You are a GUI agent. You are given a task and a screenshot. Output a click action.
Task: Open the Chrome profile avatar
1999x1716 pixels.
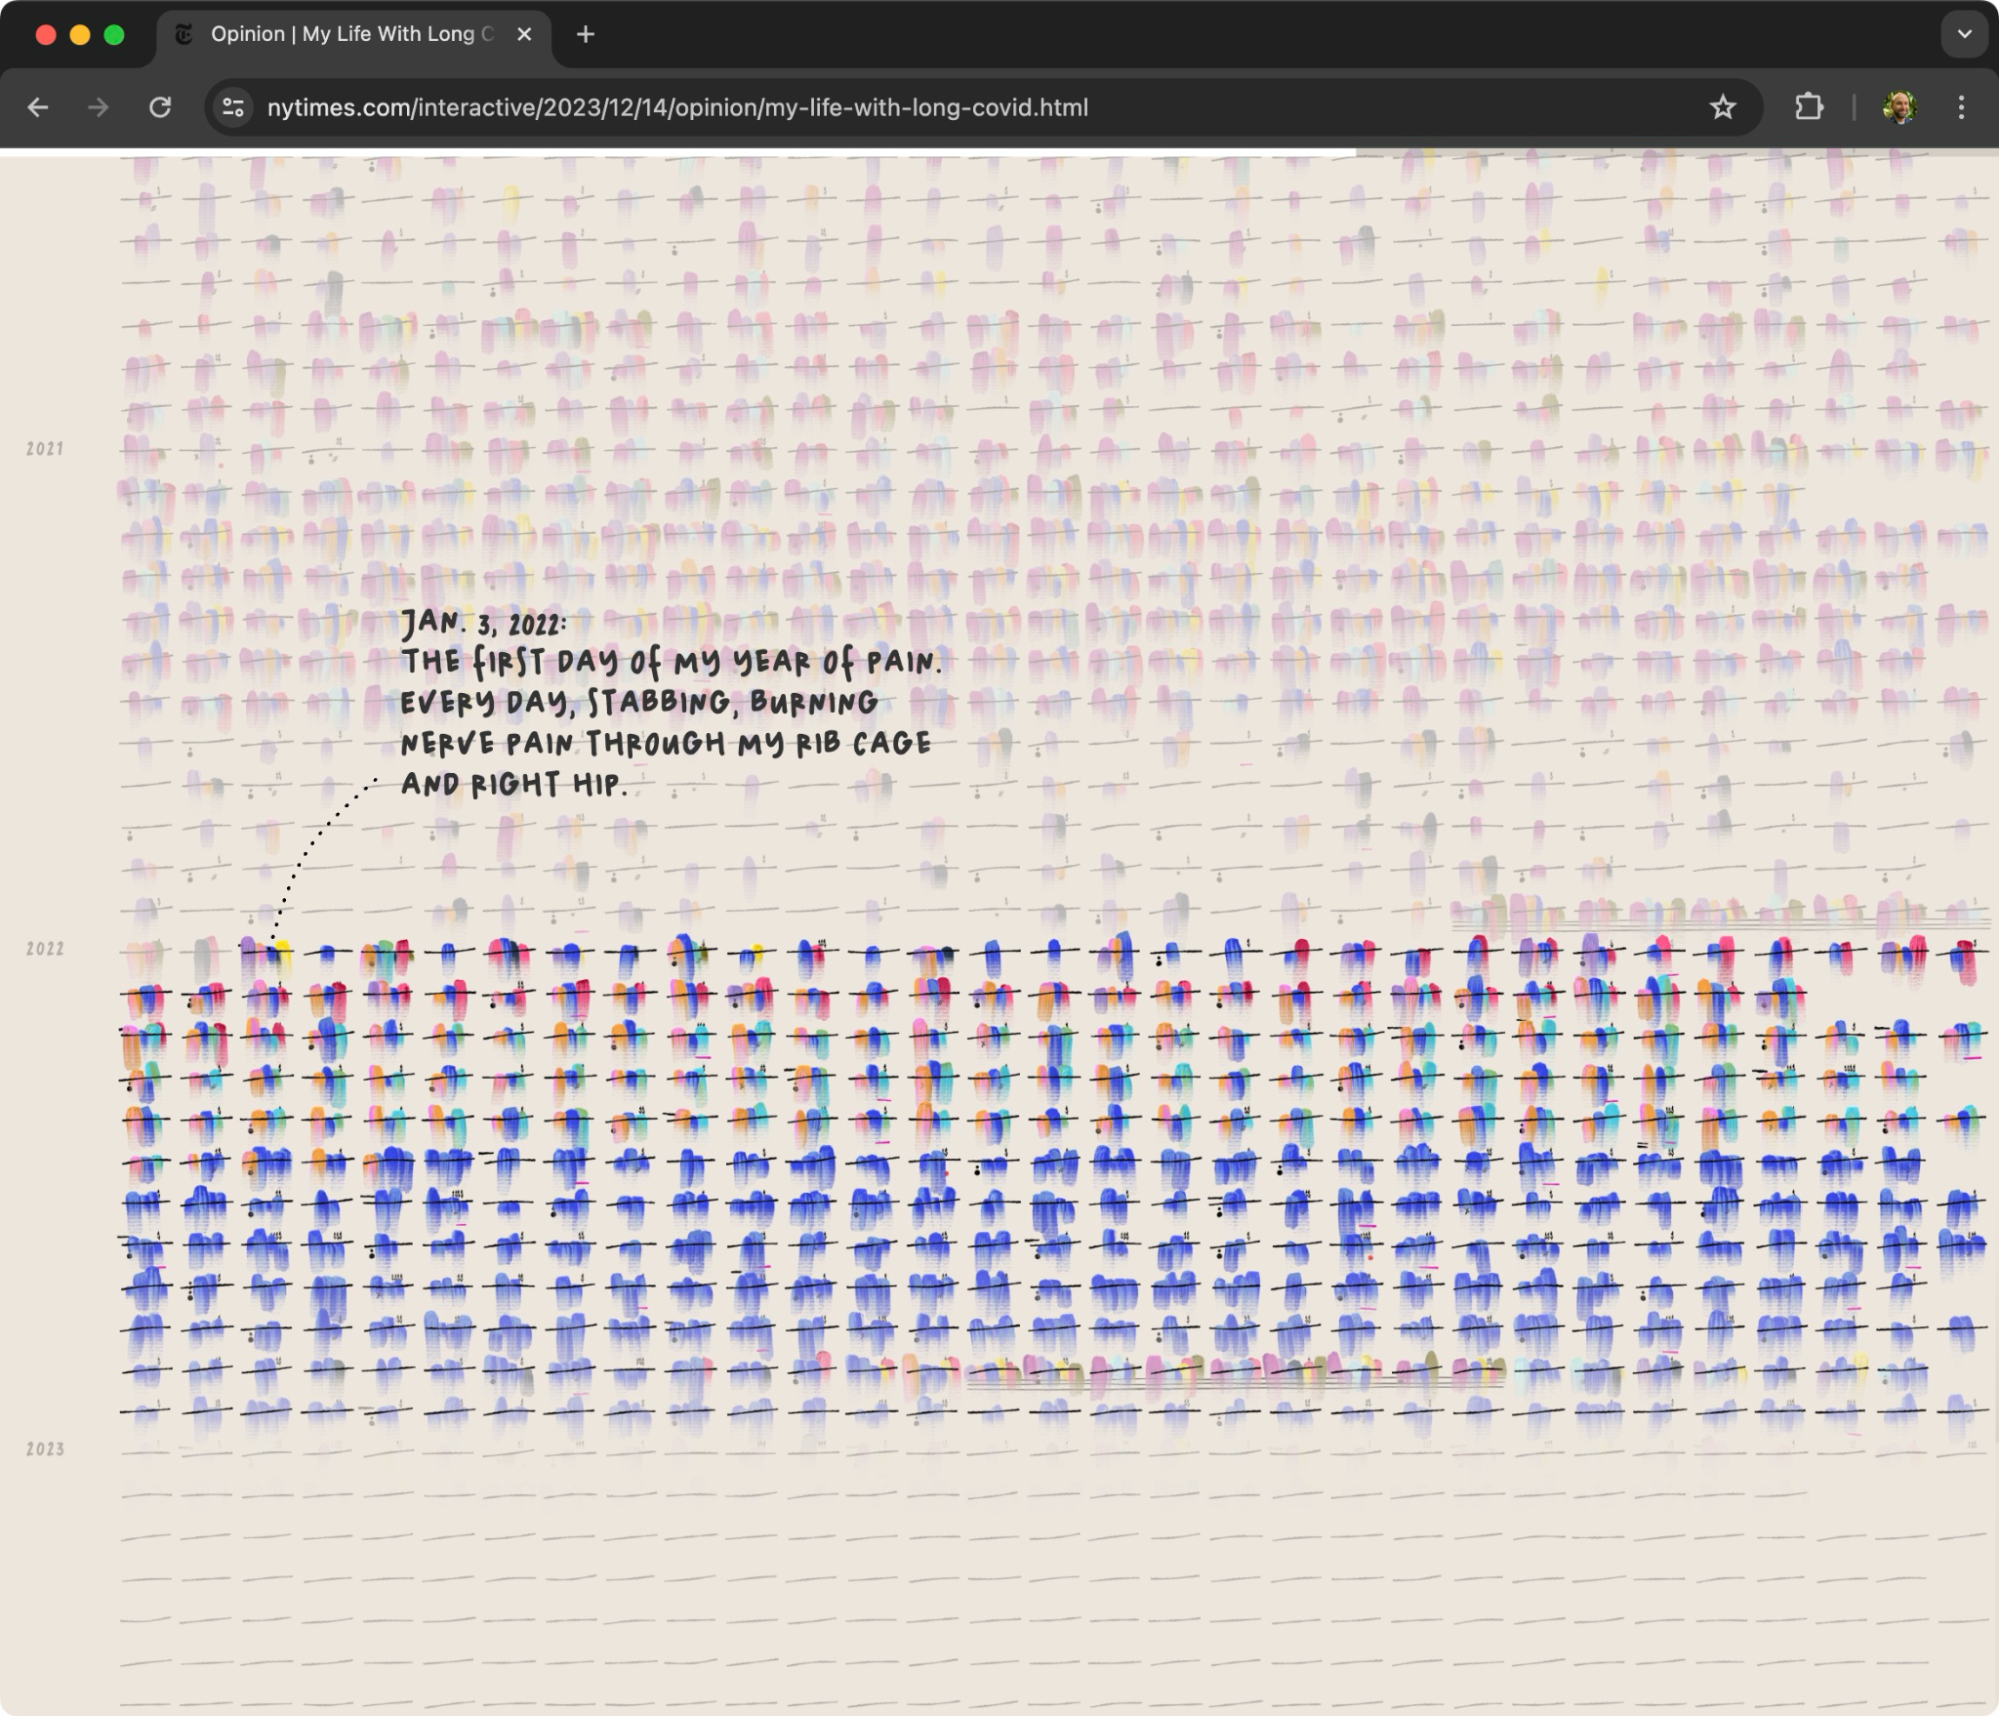coord(1899,107)
